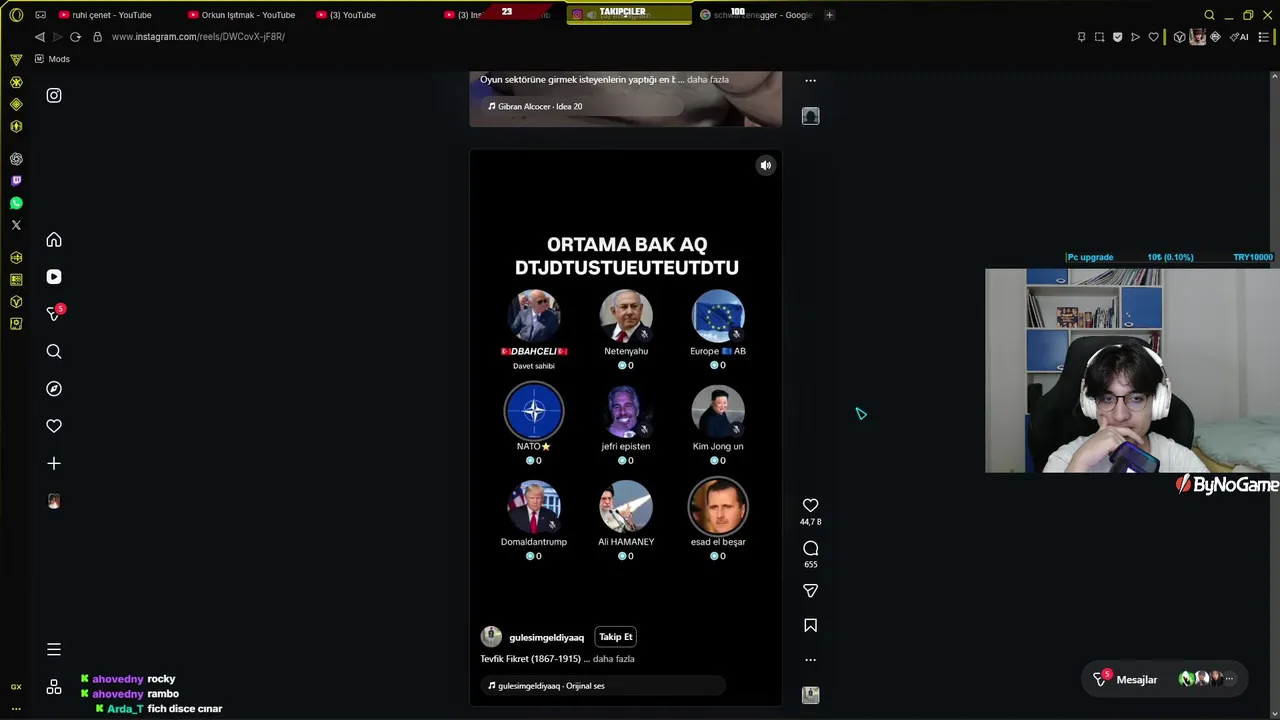Reload the Instagram page
1280x720 pixels.
click(75, 37)
